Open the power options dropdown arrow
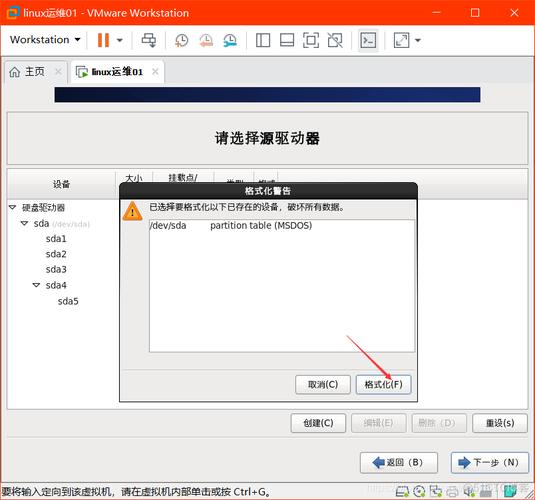 [x=120, y=40]
